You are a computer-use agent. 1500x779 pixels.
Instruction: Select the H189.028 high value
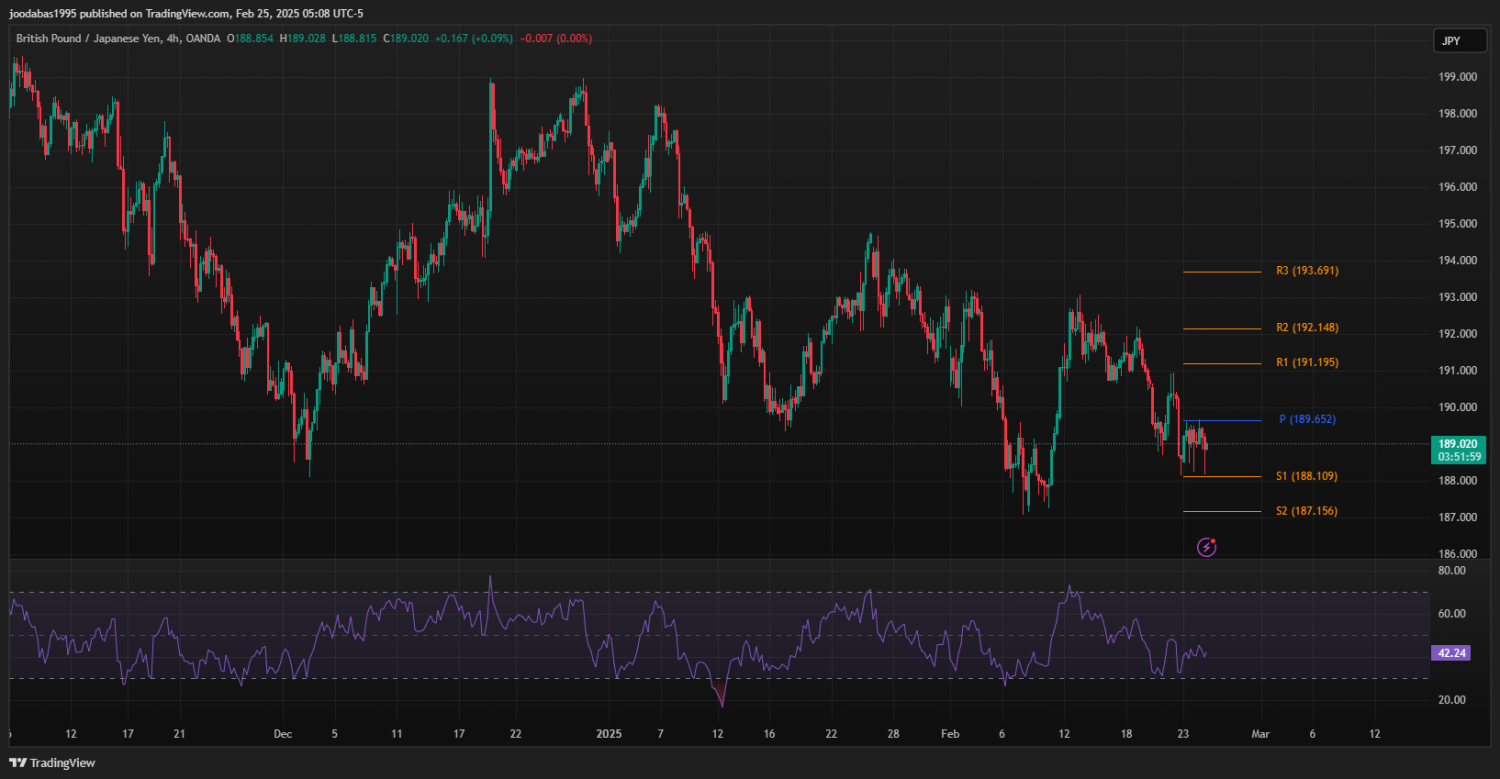tap(303, 38)
